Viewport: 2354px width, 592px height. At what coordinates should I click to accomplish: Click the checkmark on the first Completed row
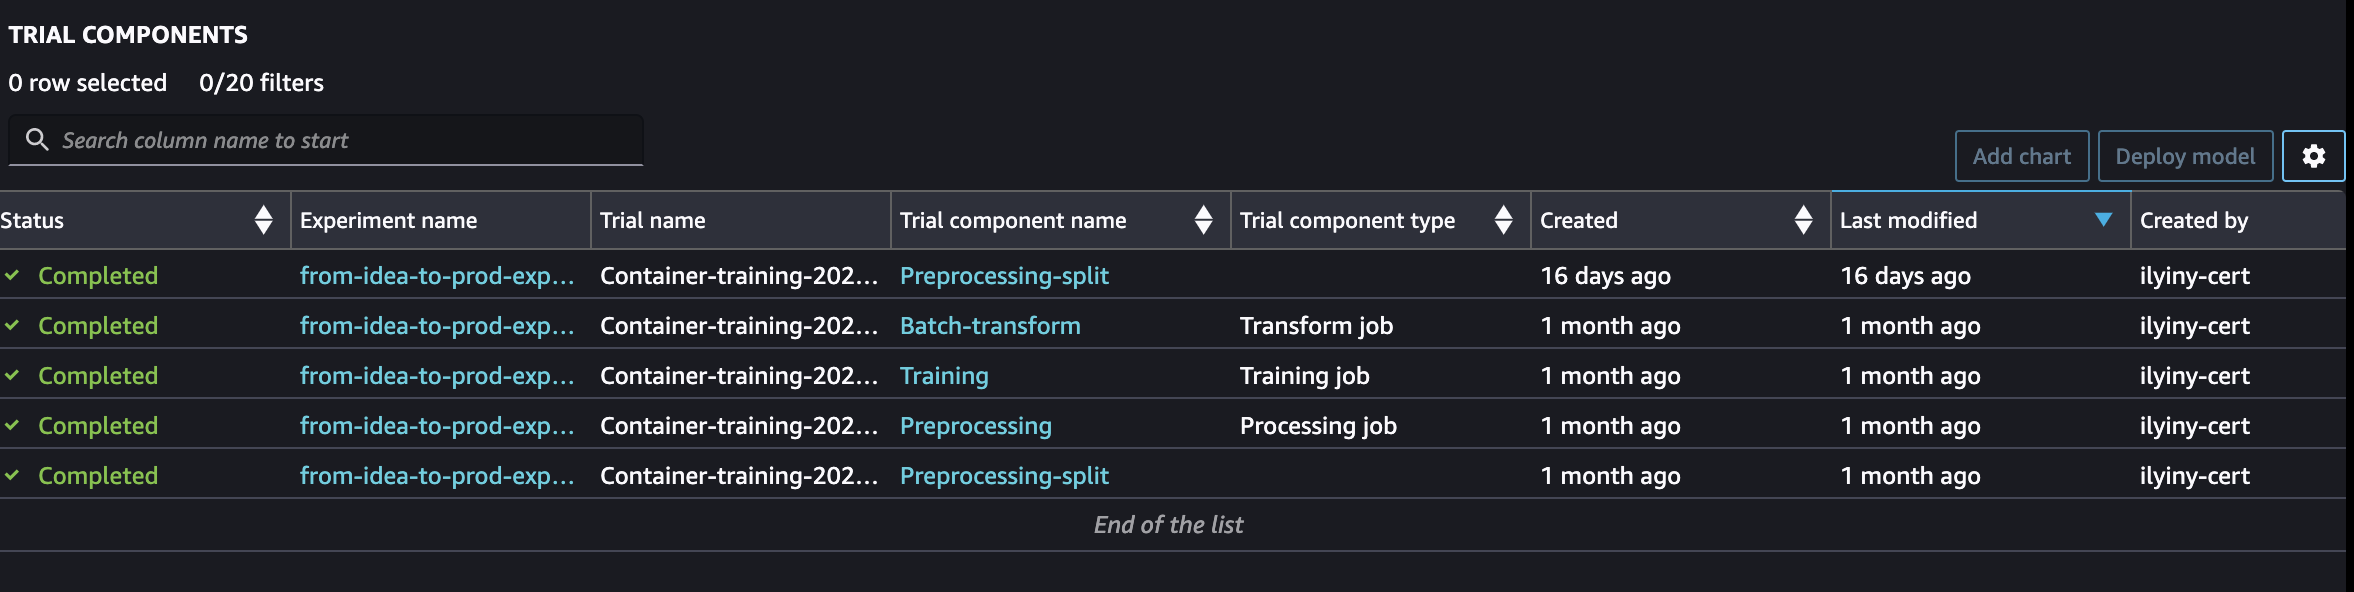click(x=12, y=275)
